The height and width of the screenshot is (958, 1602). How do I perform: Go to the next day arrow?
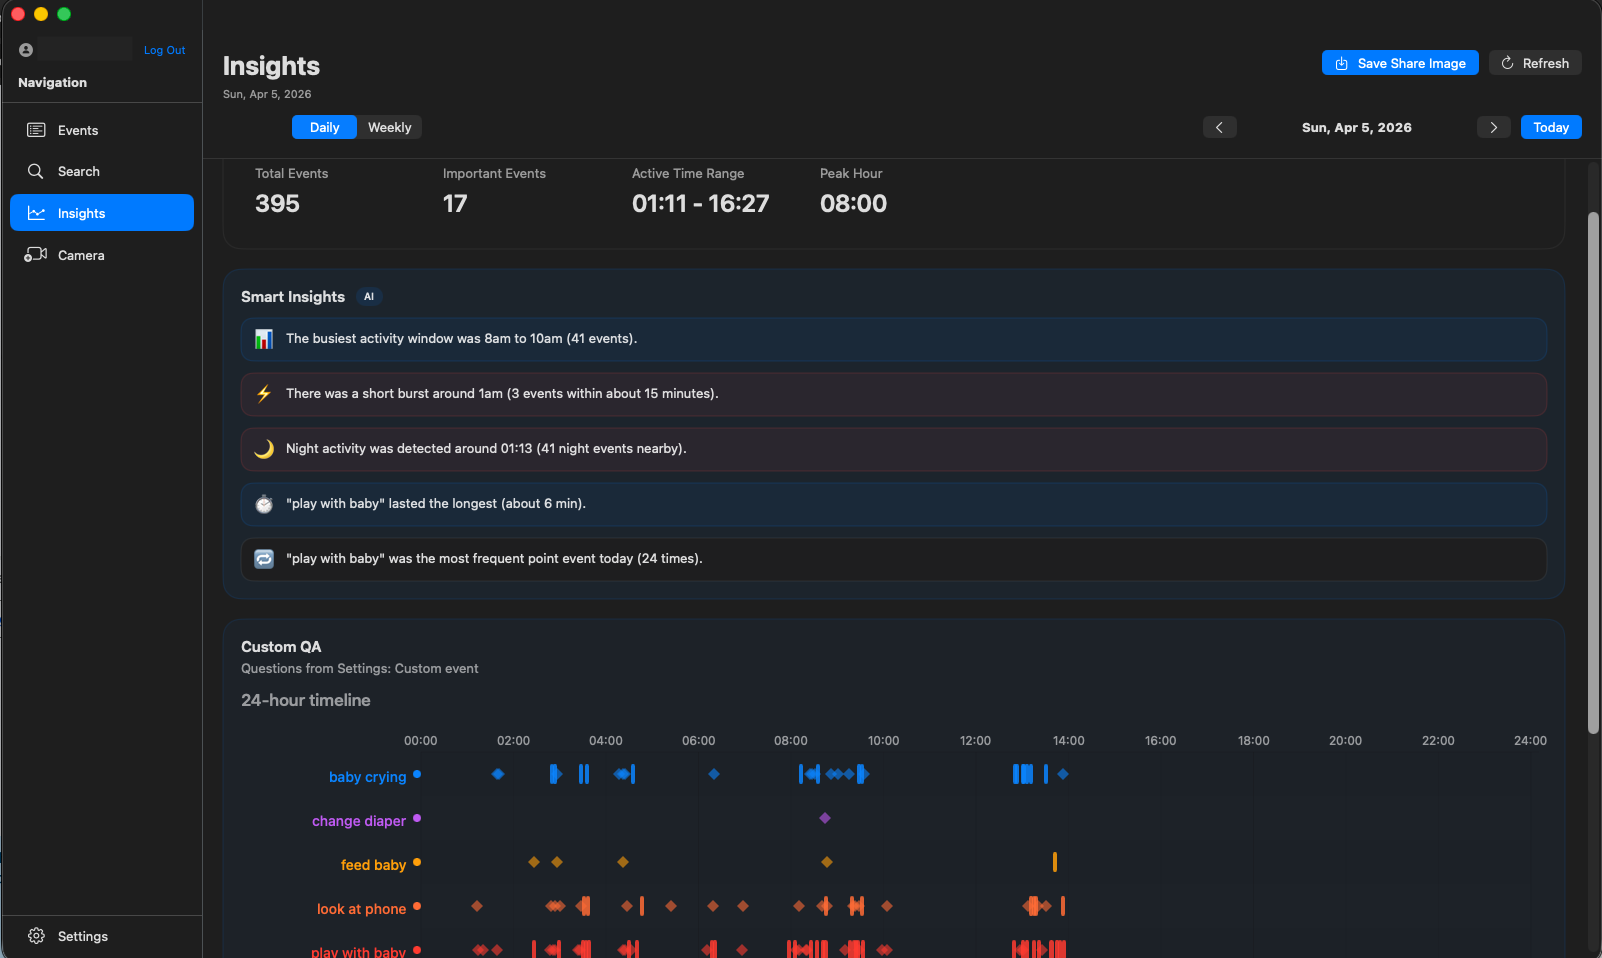1494,127
